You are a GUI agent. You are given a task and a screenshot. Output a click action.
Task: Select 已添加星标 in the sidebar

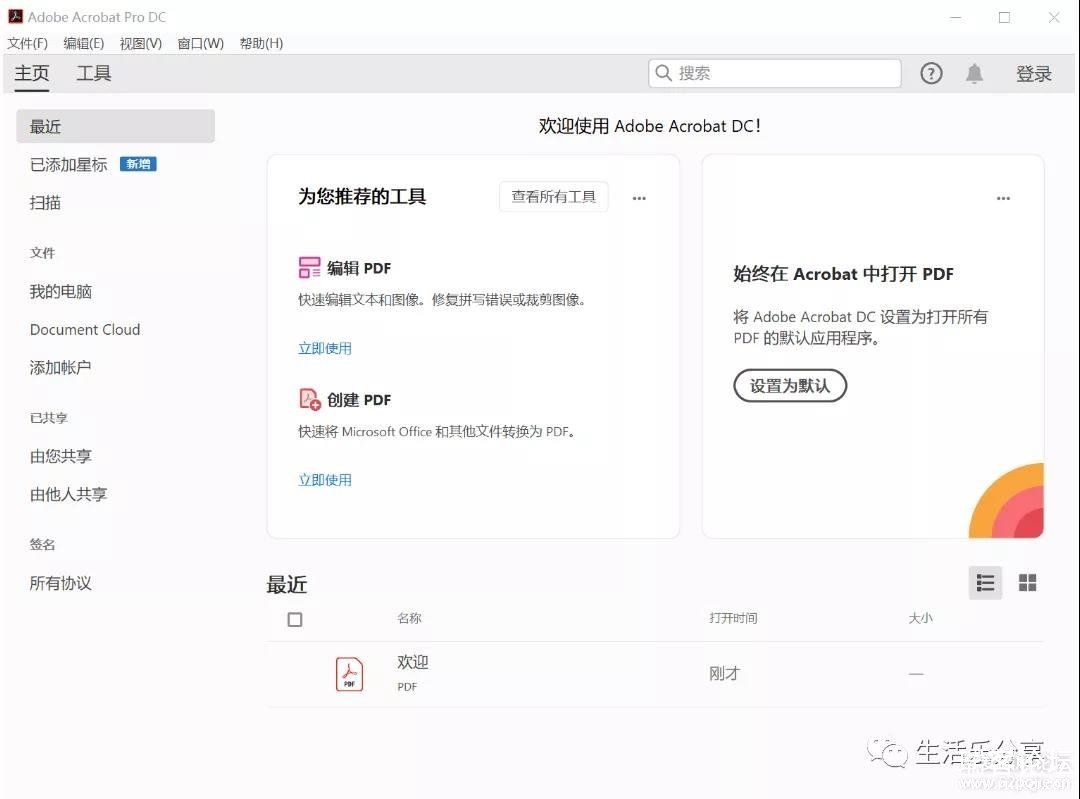[68, 165]
